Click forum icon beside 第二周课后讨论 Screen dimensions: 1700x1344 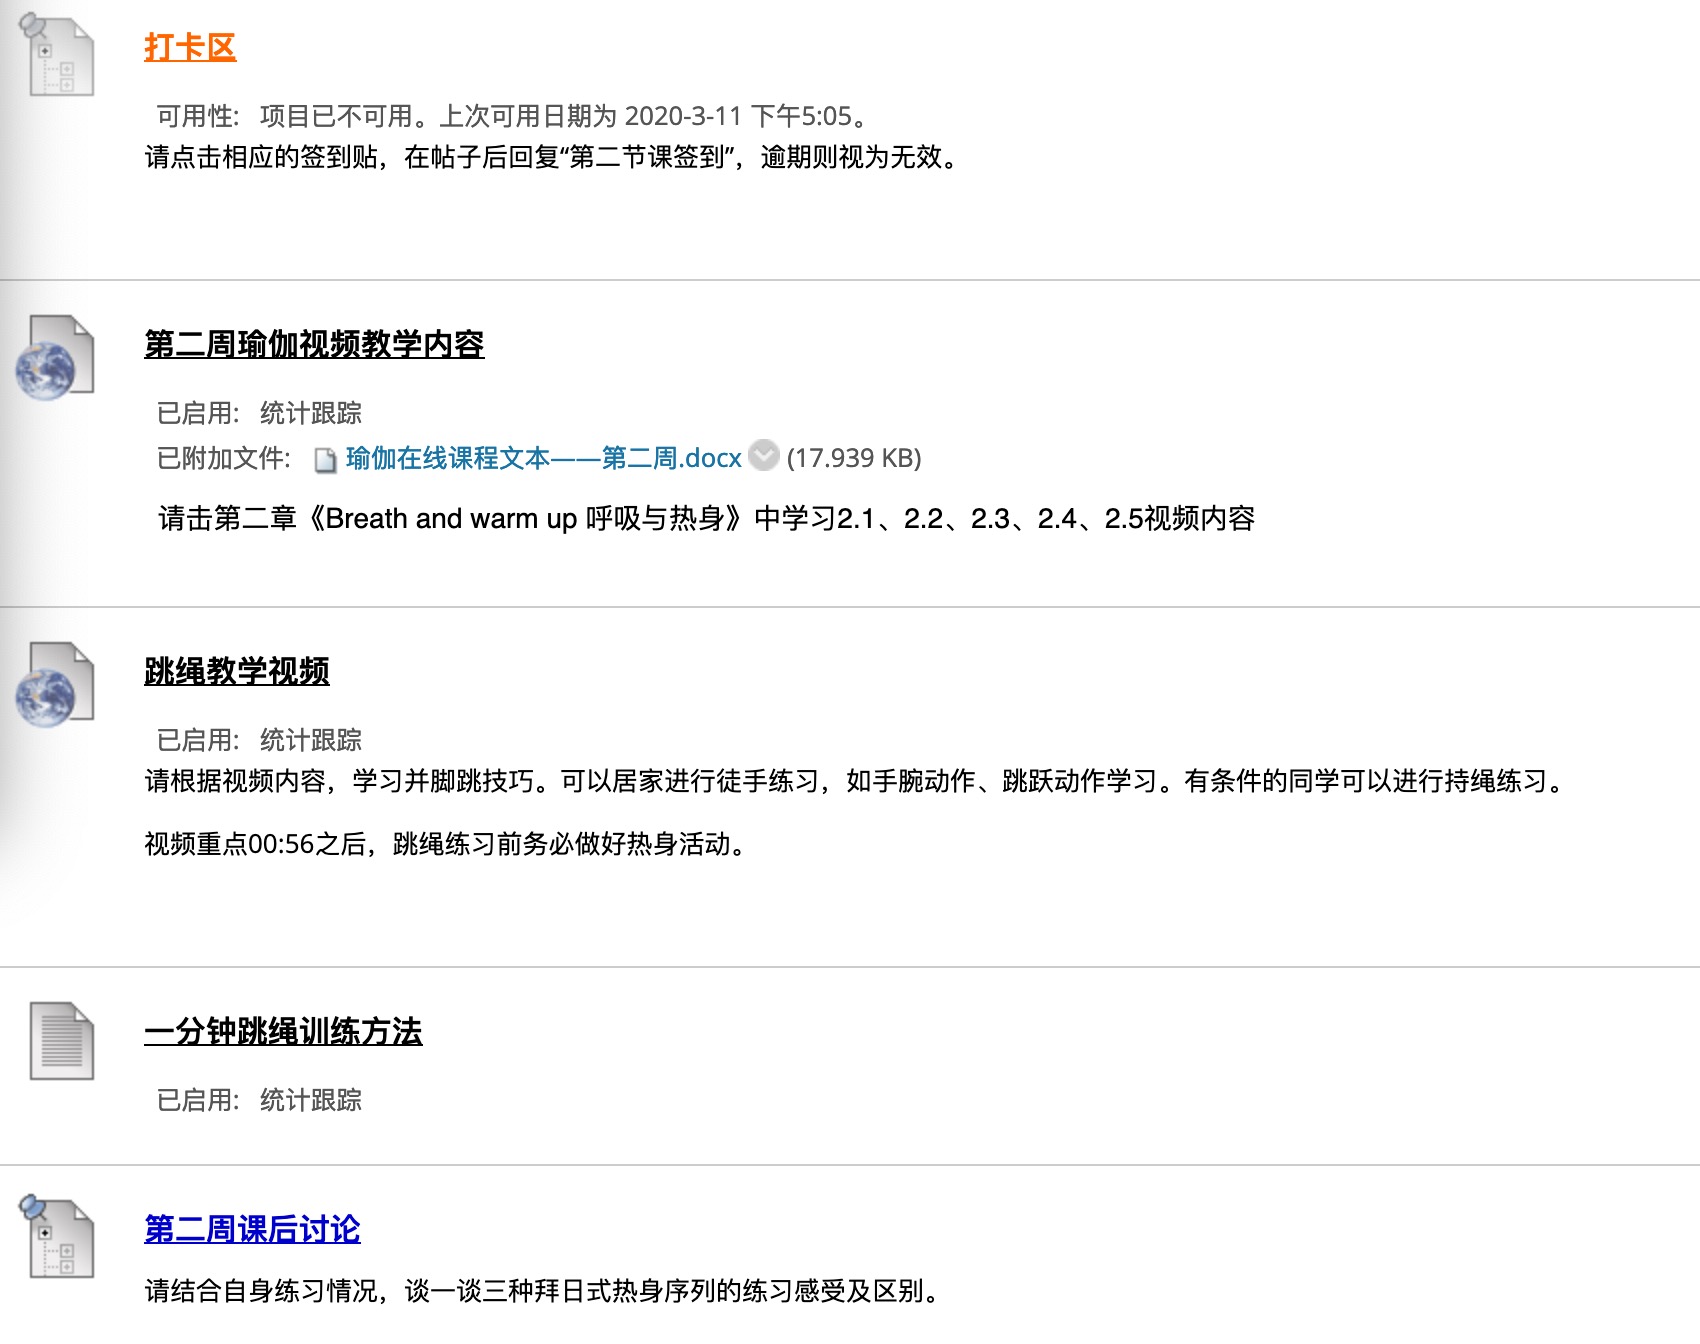[x=58, y=1237]
